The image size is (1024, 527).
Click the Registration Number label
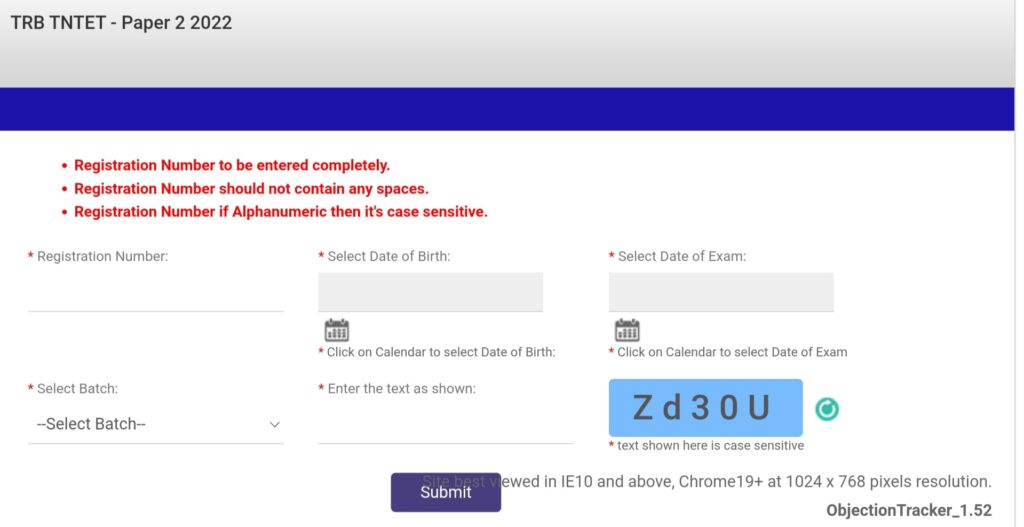(x=103, y=257)
